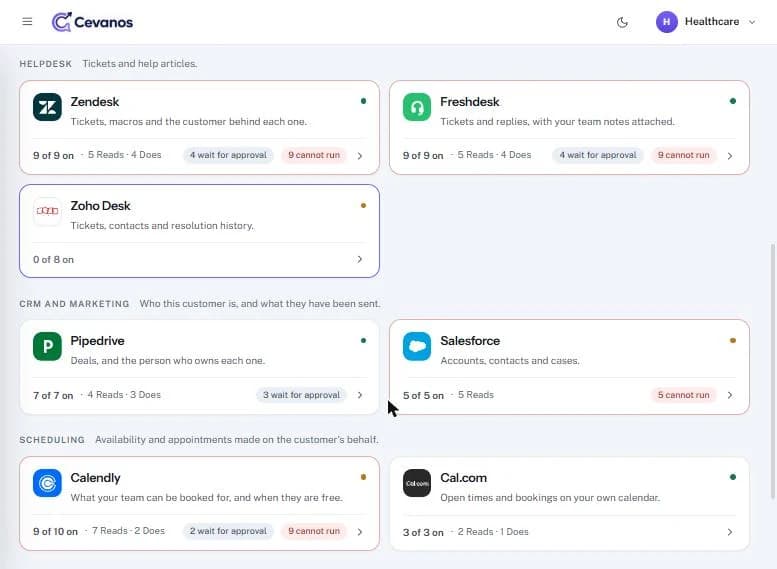Screen dimensions: 777x569
Task: Open the Salesforce integration title
Action: (470, 341)
